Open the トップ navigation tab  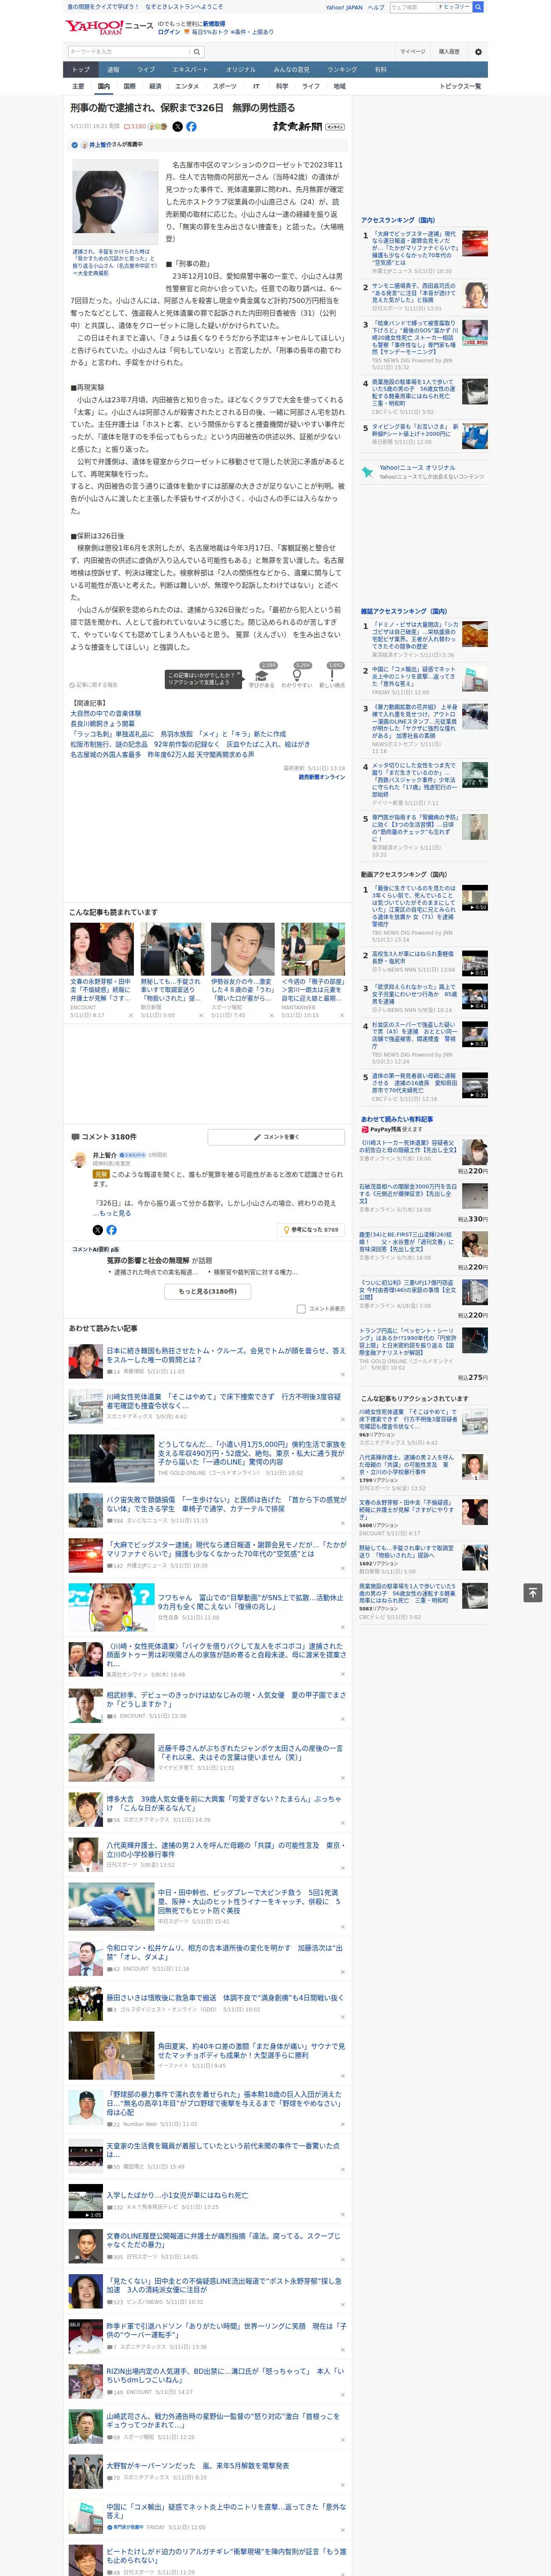pos(81,70)
